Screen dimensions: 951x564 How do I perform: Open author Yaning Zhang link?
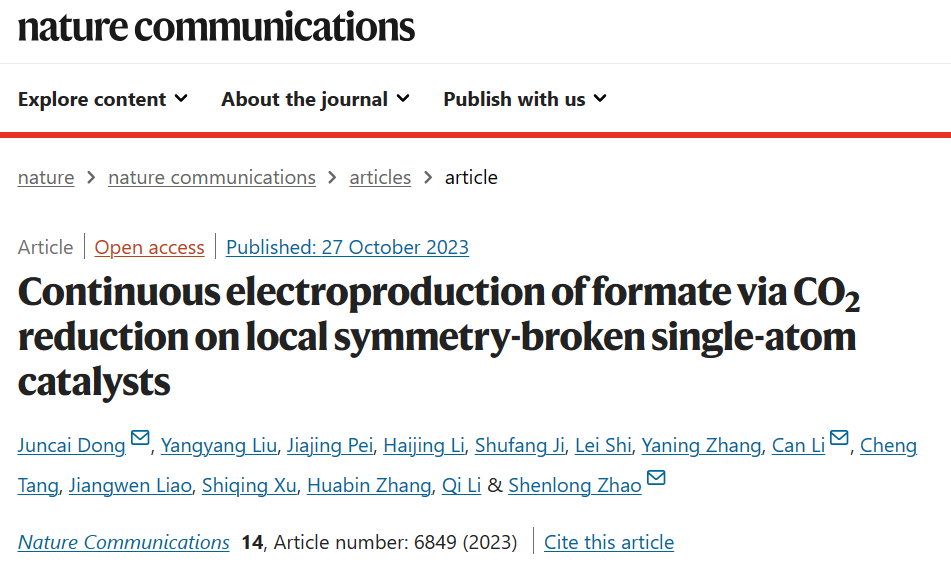(x=701, y=446)
